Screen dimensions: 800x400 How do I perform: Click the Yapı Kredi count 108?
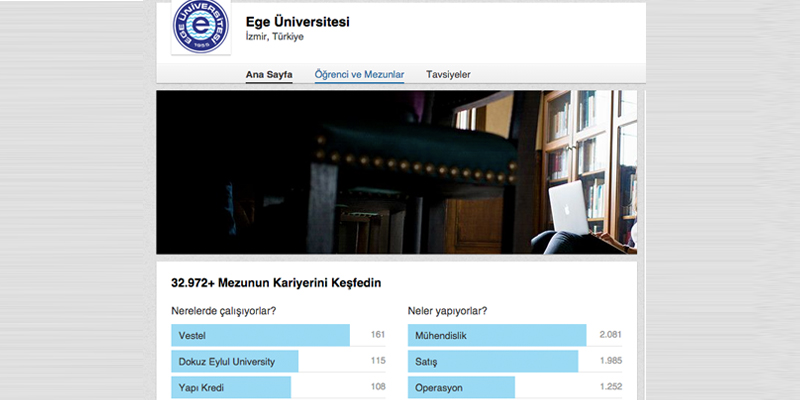378,387
